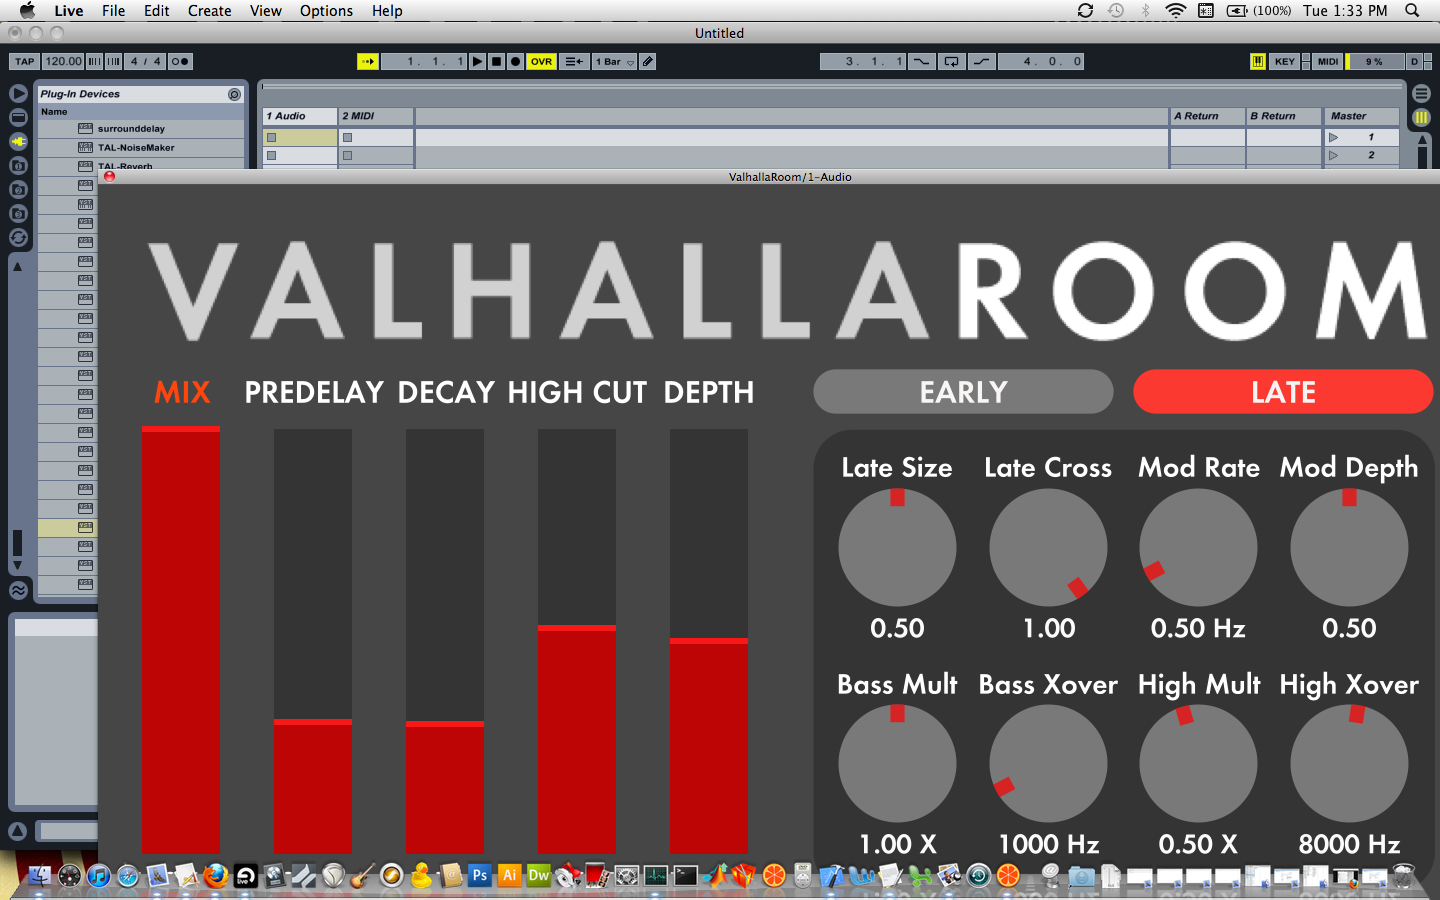Toggle the OVR overdub switch
Viewport: 1440px width, 900px height.
point(541,61)
